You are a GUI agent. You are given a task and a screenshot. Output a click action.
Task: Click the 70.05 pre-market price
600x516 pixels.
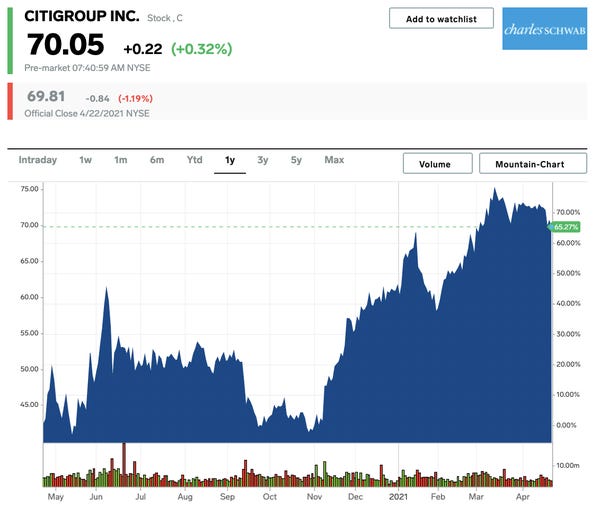coord(65,44)
